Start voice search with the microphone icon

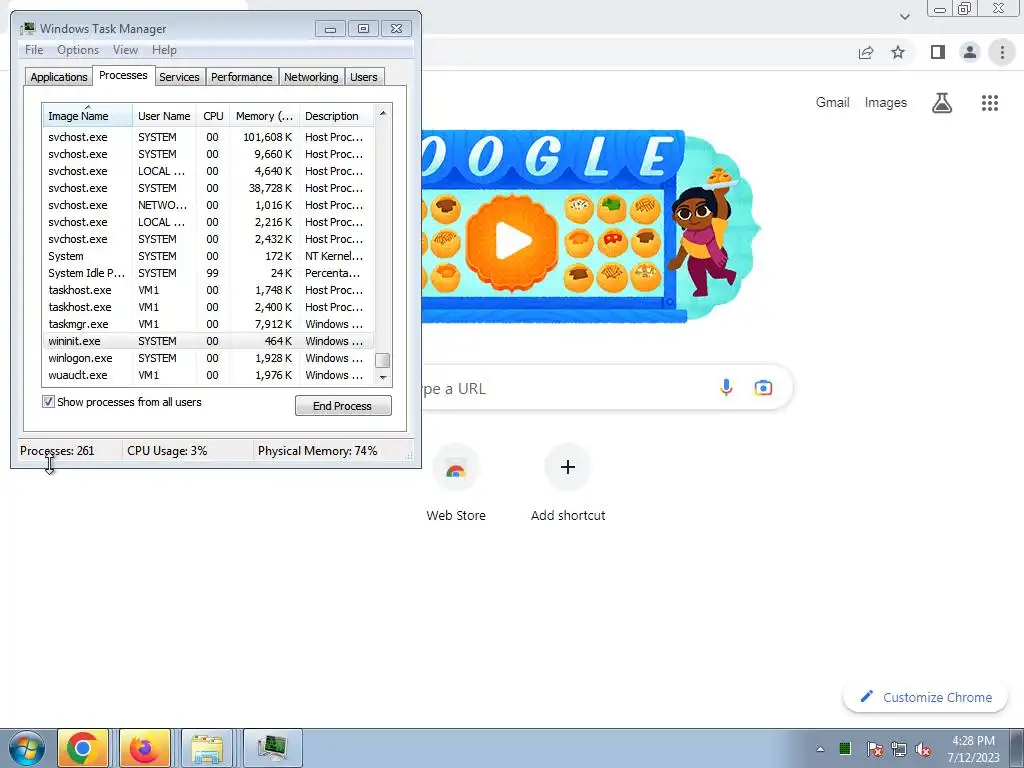(726, 387)
